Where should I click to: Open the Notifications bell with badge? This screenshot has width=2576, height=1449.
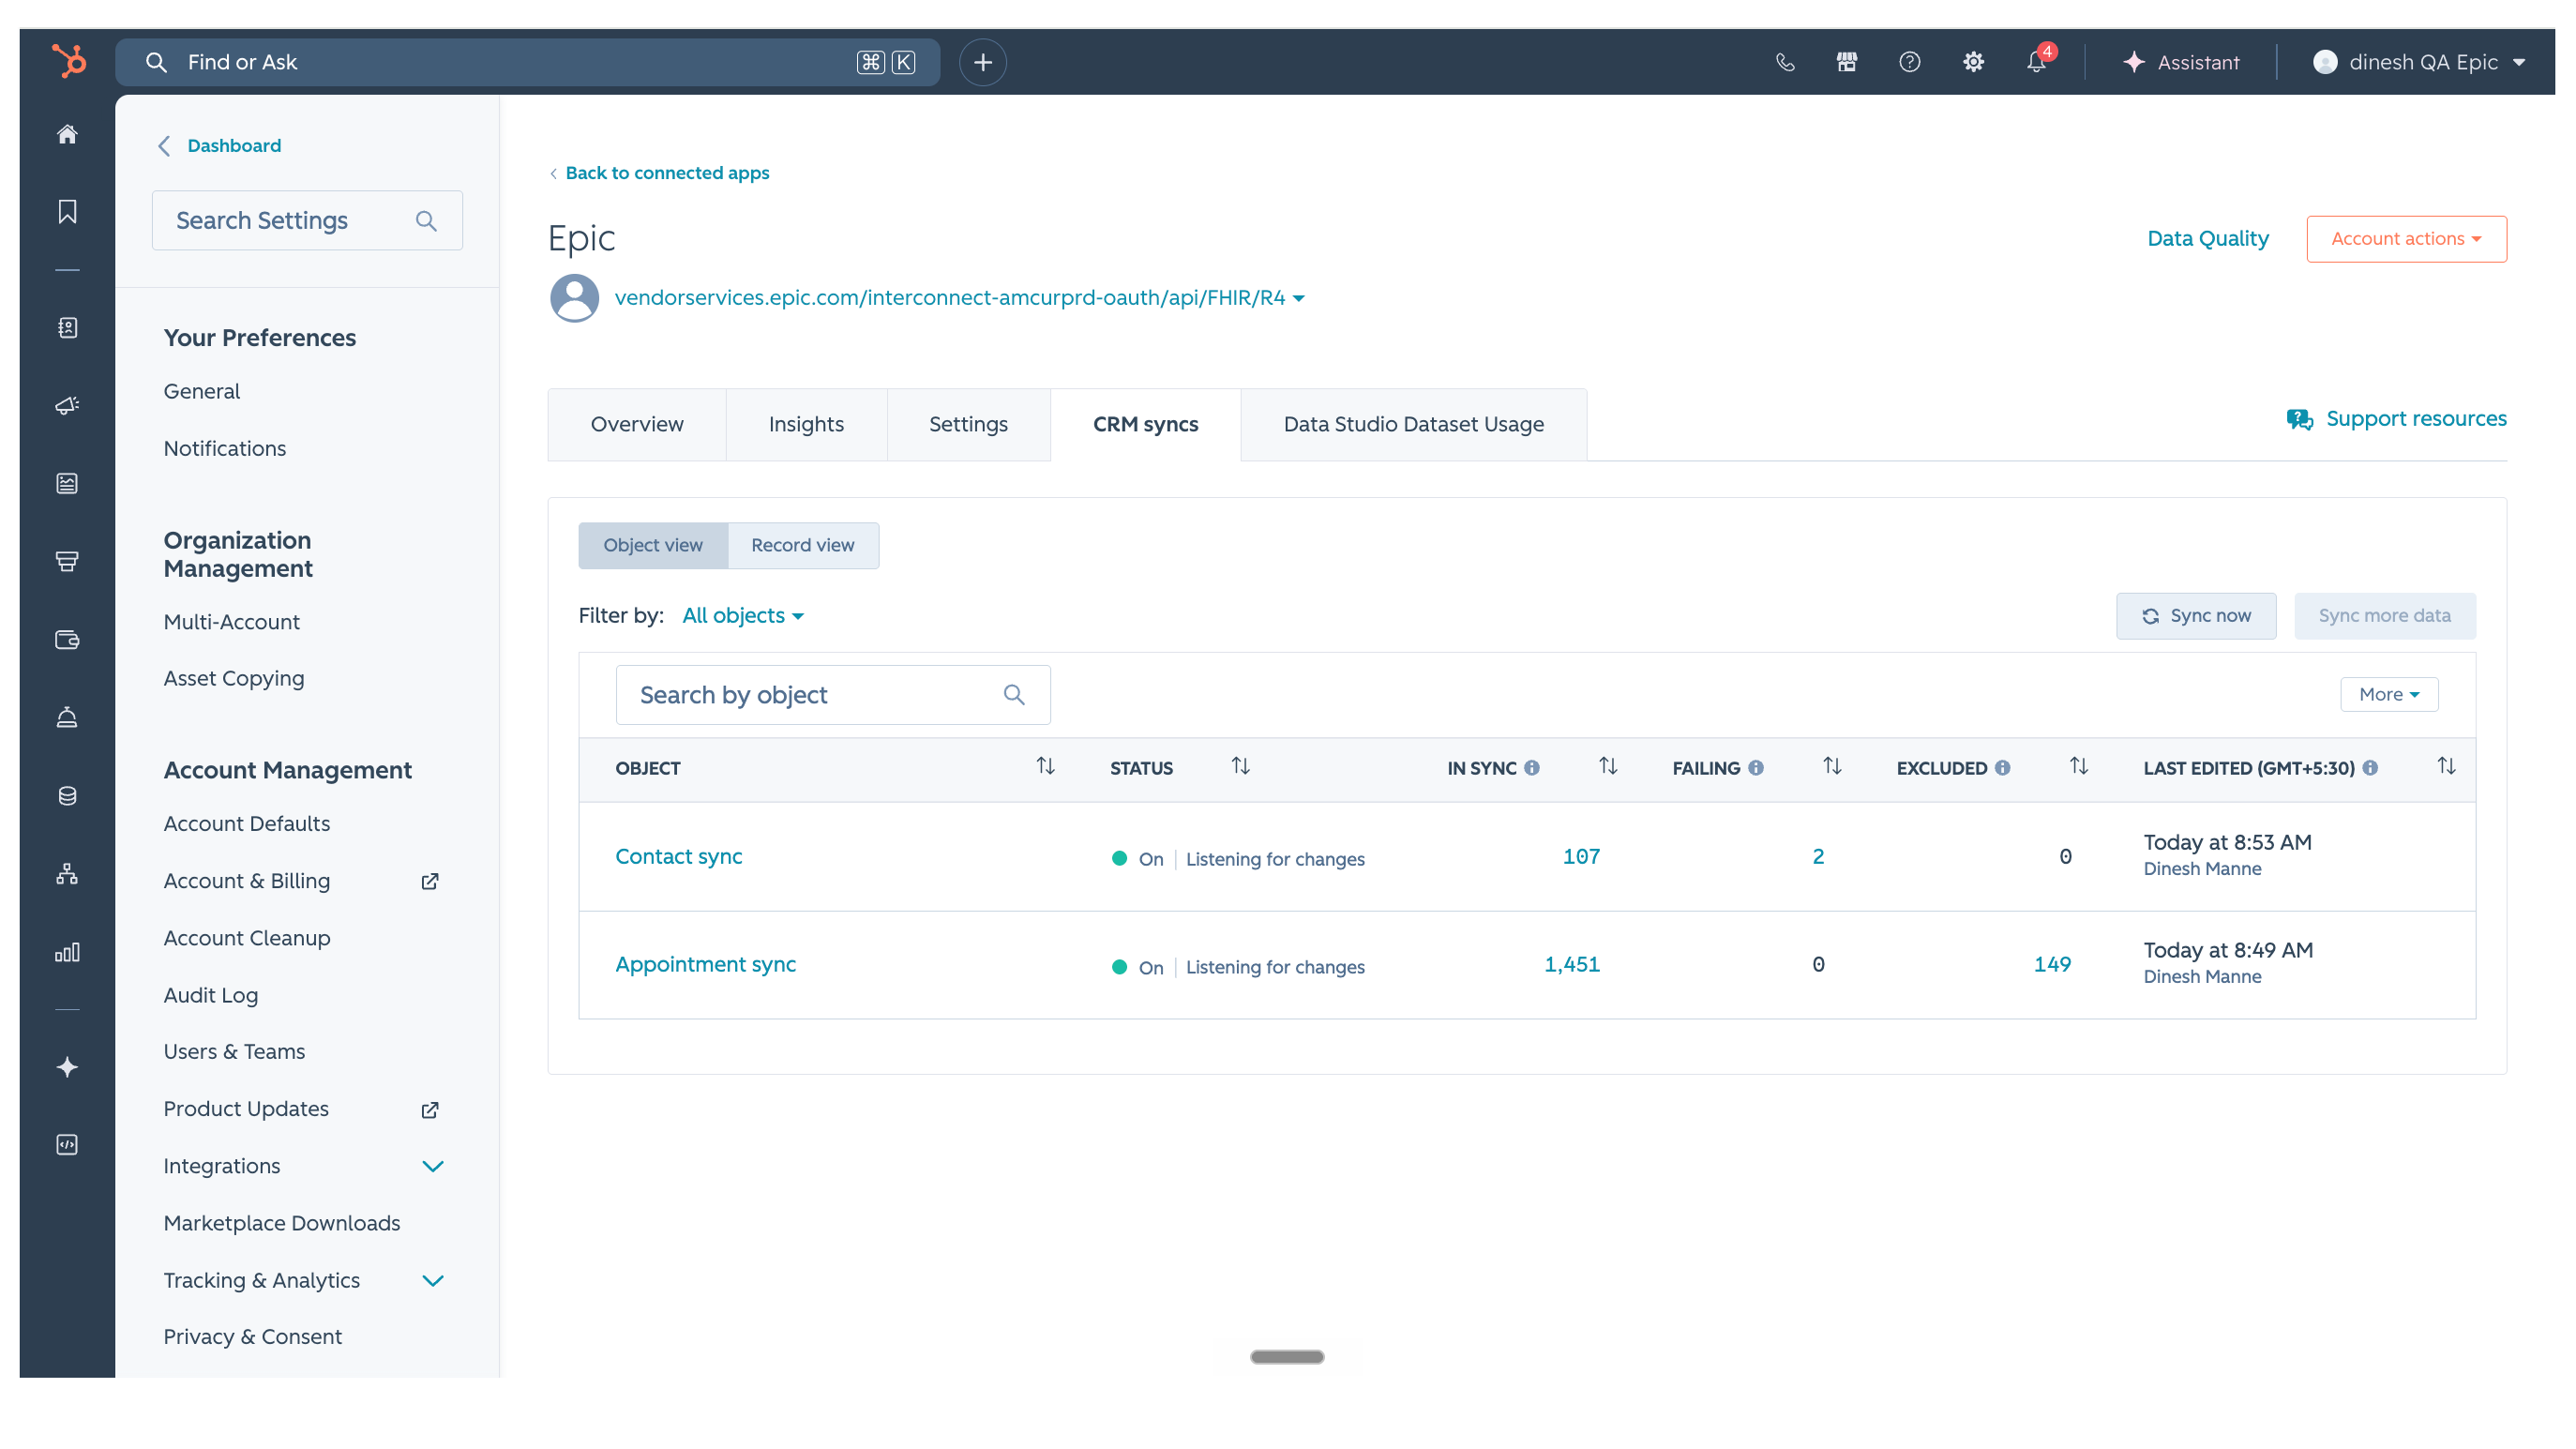tap(2038, 60)
